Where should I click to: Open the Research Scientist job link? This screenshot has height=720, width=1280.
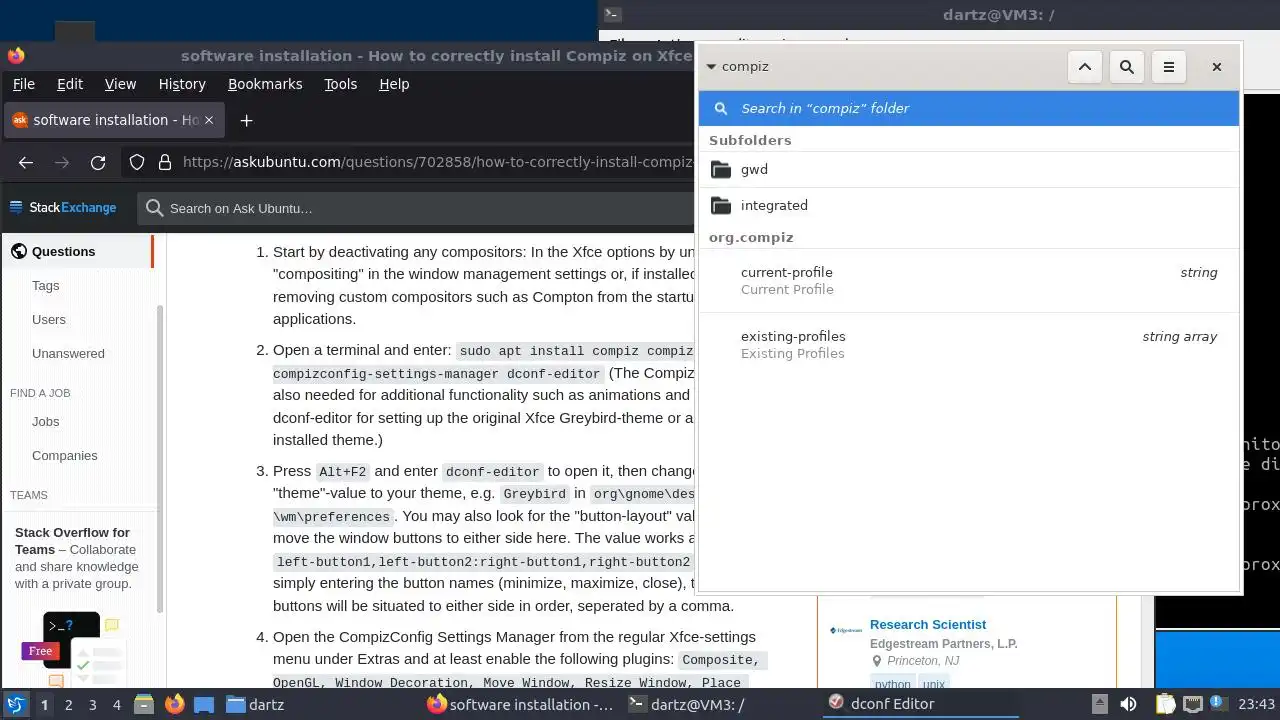coord(928,625)
